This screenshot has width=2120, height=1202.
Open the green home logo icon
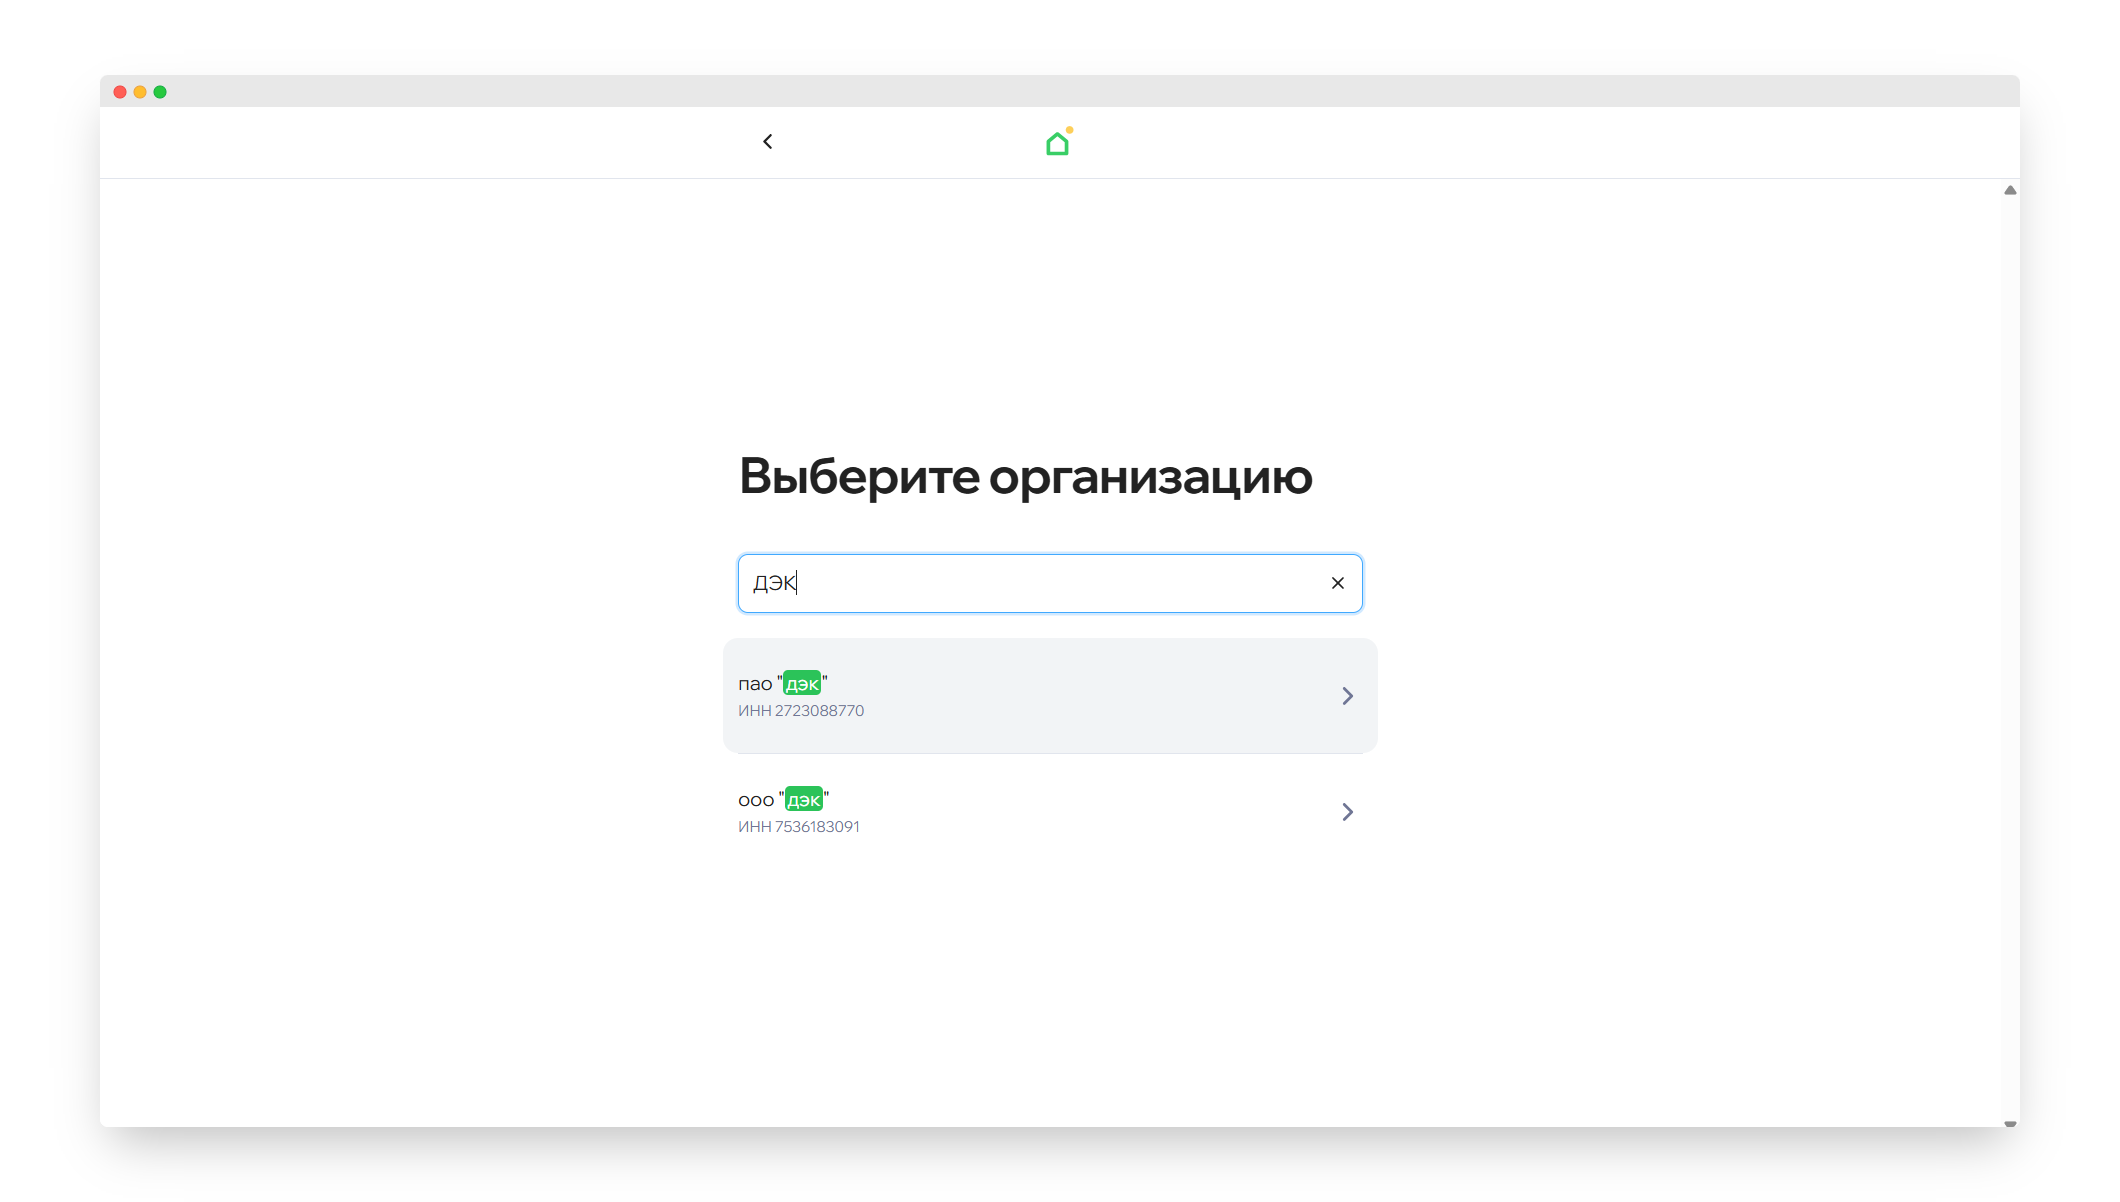tap(1057, 144)
